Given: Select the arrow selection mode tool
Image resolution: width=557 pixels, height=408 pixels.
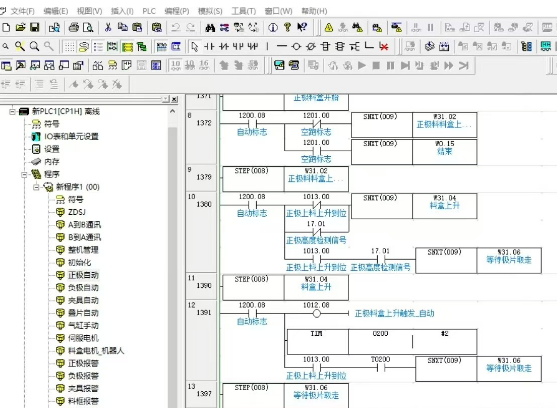Looking at the screenshot, I should pyautogui.click(x=194, y=47).
